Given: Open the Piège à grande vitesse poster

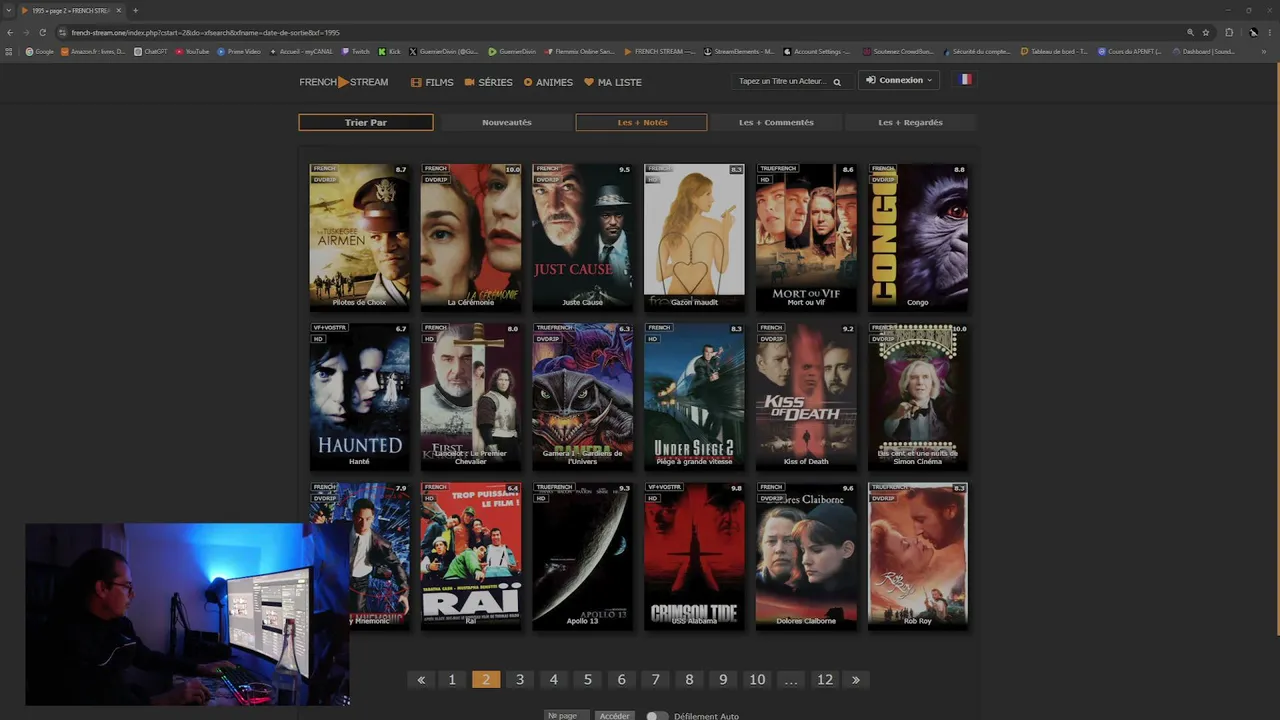Looking at the screenshot, I should coord(694,396).
